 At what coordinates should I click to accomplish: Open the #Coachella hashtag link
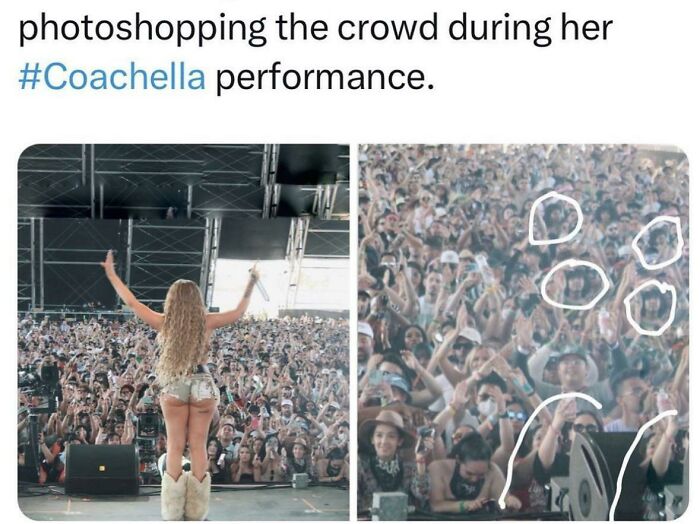112,77
